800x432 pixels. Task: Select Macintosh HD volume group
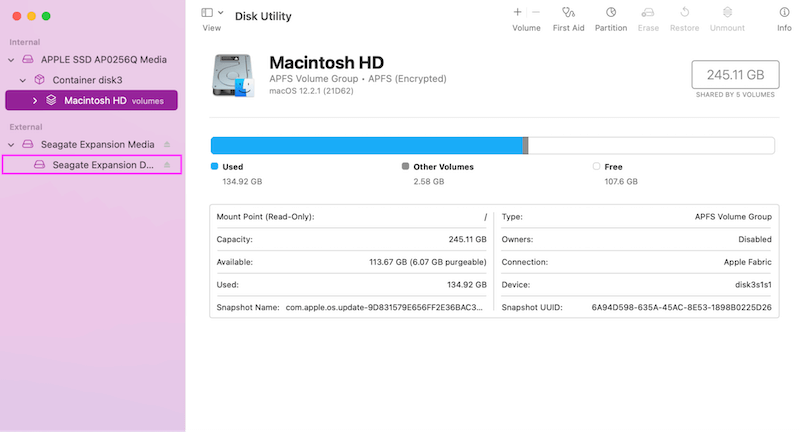coord(91,100)
